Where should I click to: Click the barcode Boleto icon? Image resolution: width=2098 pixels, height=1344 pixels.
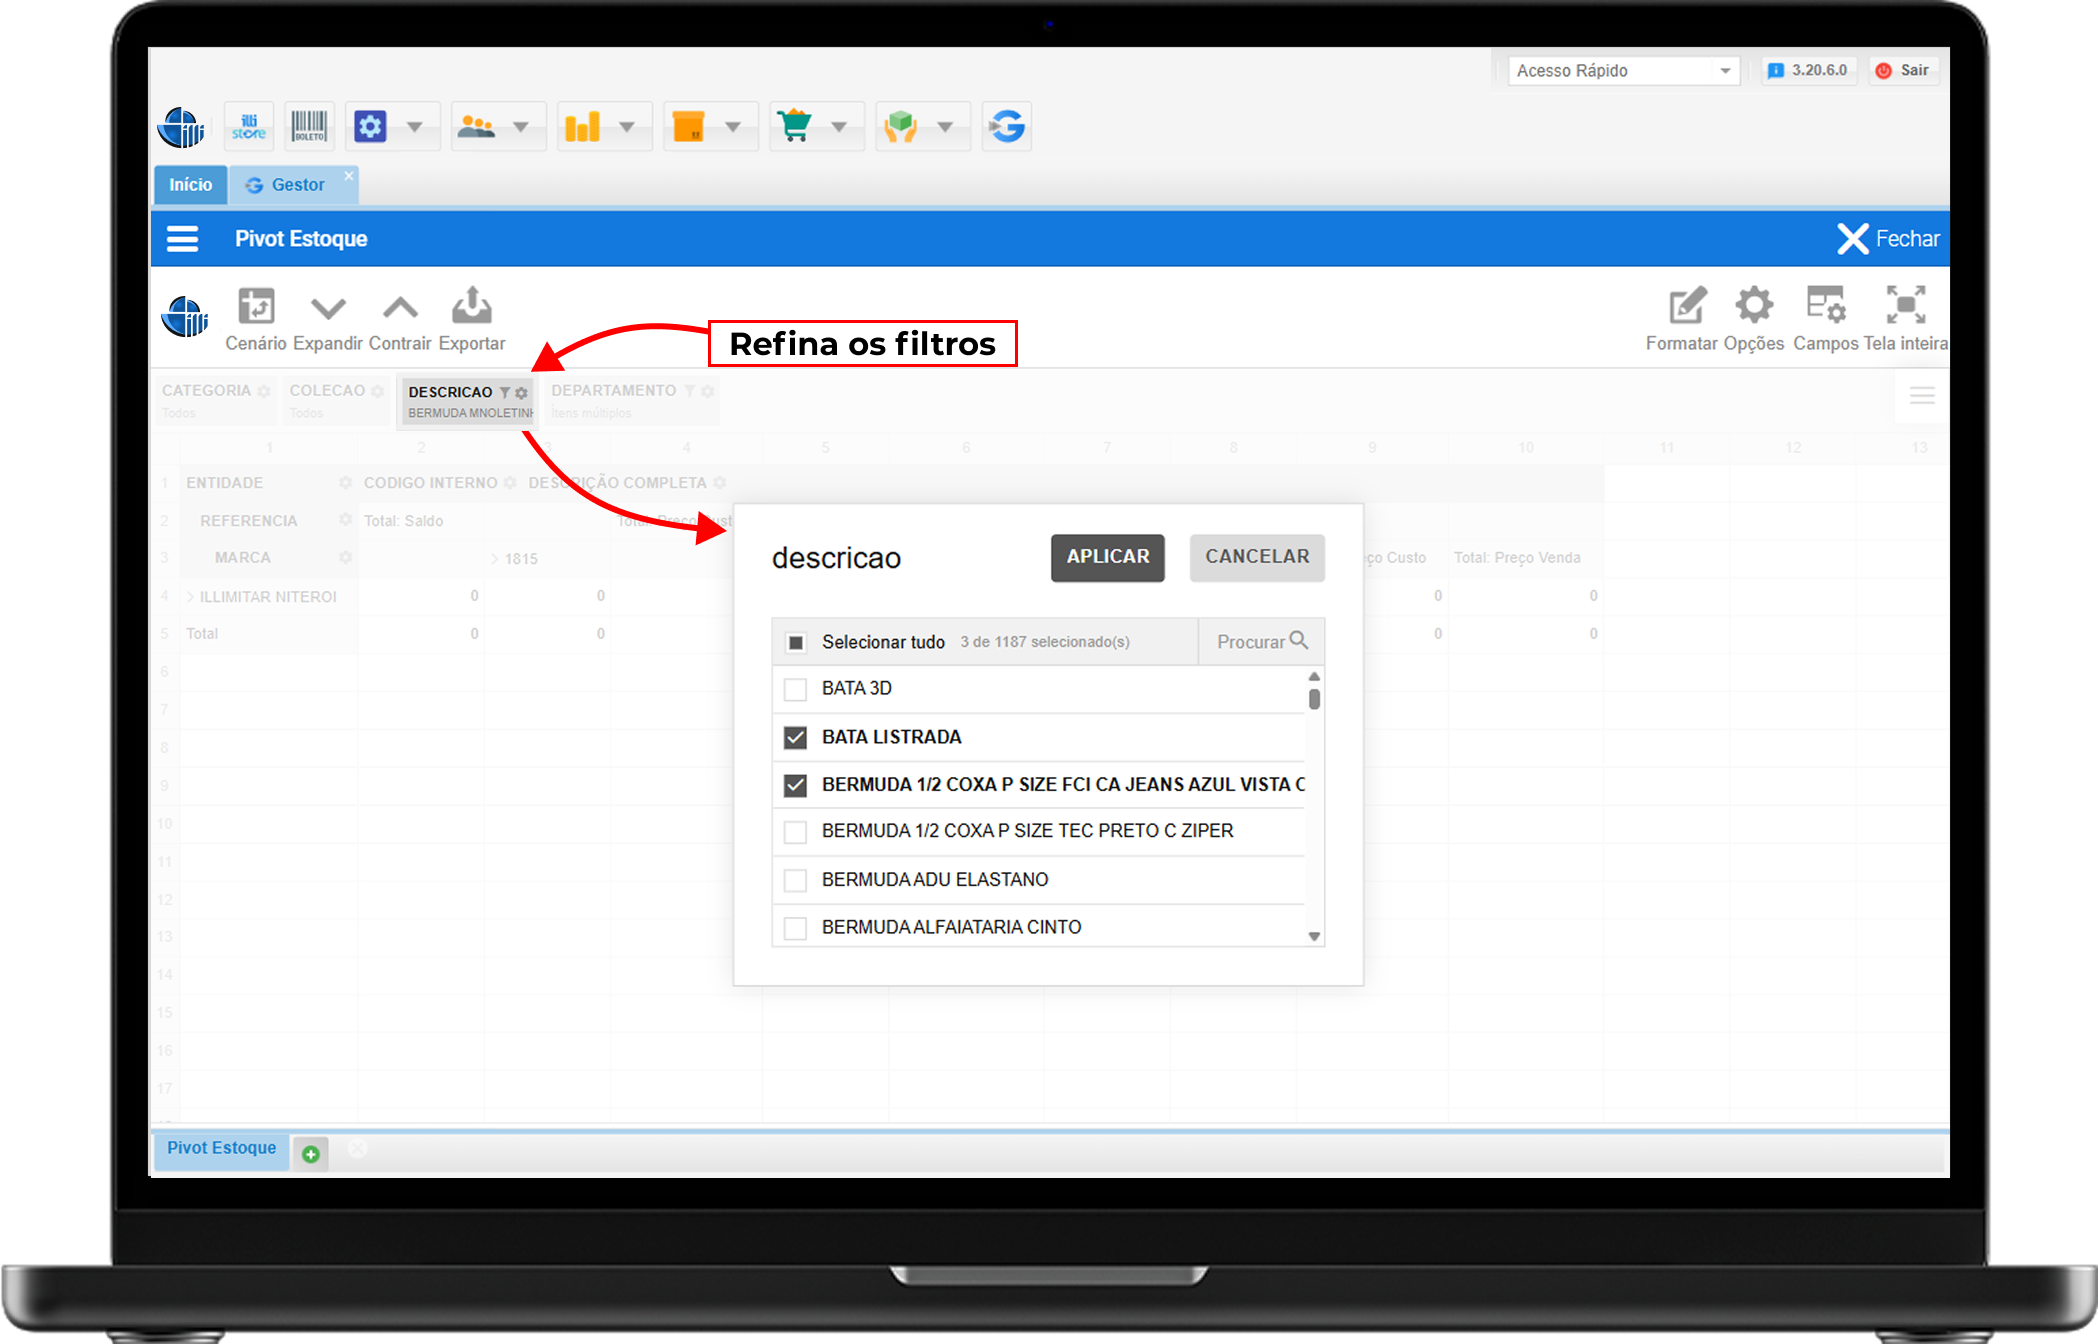tap(309, 127)
